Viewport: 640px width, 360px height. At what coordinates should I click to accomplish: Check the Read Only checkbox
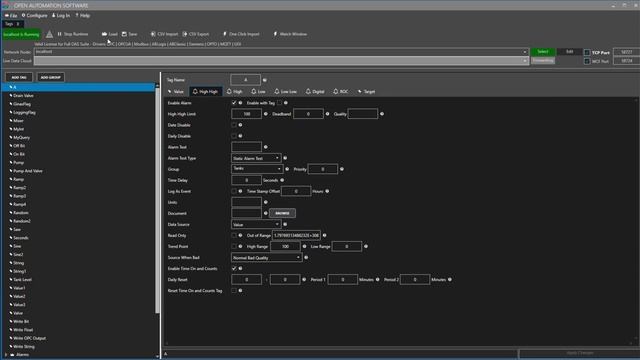(234, 235)
